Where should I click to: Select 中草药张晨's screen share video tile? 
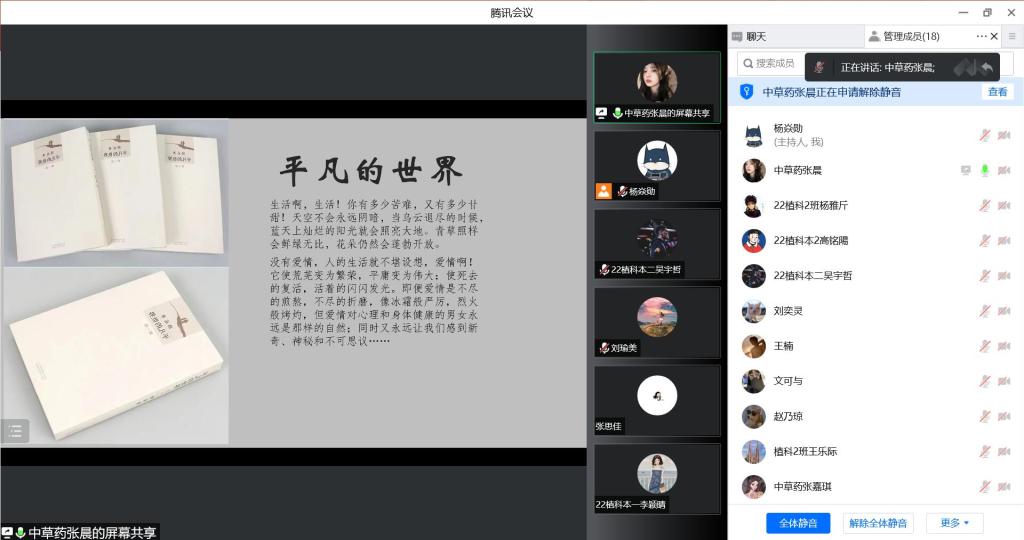coord(657,87)
